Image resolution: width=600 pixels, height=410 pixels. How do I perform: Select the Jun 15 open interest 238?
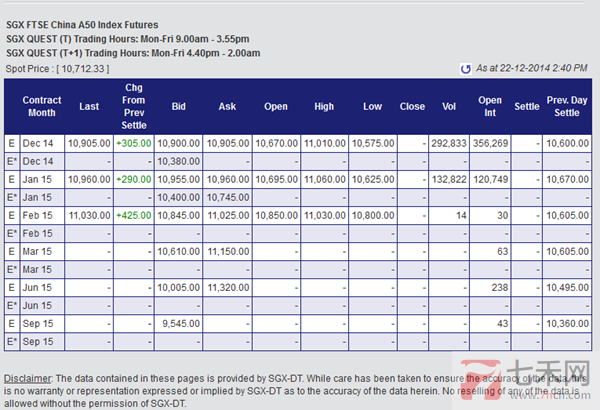click(500, 287)
